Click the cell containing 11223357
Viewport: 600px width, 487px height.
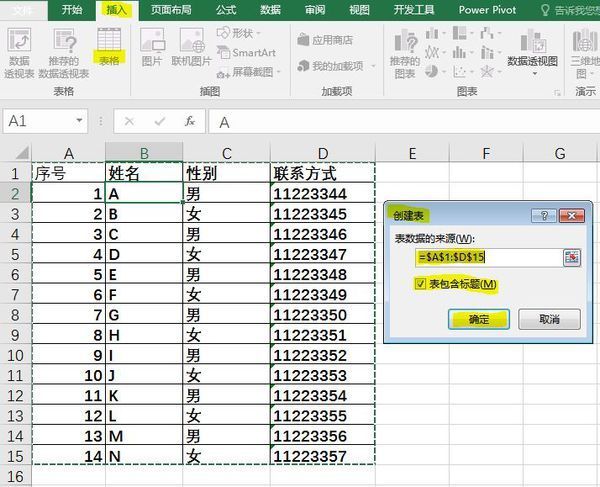pos(323,456)
